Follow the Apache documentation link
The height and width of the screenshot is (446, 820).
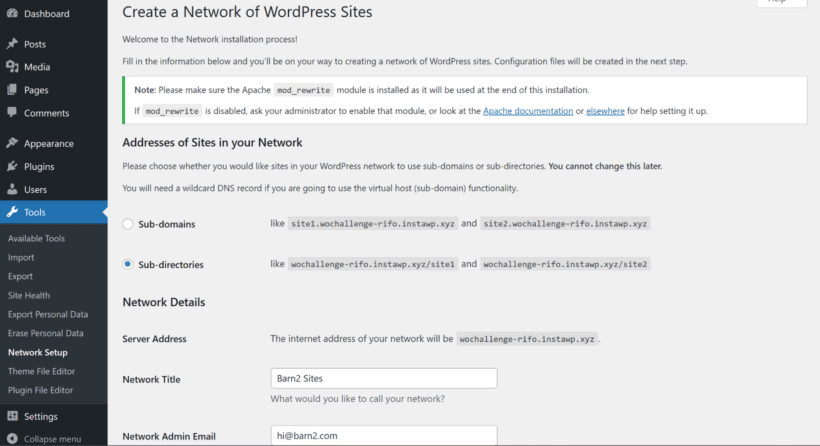tap(528, 111)
